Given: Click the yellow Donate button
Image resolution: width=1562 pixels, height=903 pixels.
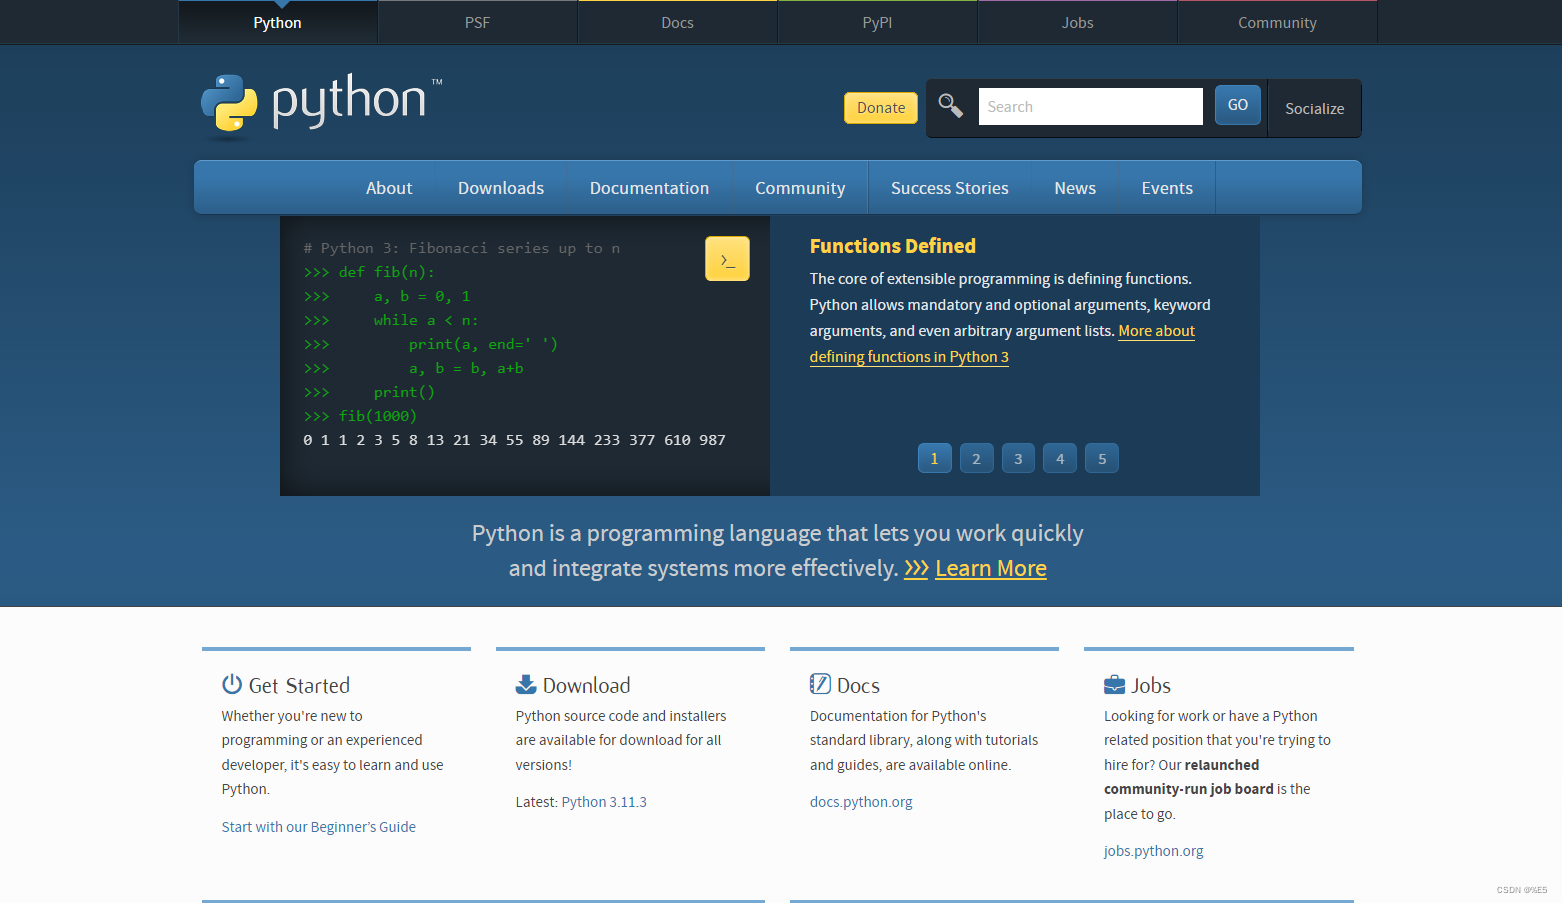Looking at the screenshot, I should tap(881, 108).
